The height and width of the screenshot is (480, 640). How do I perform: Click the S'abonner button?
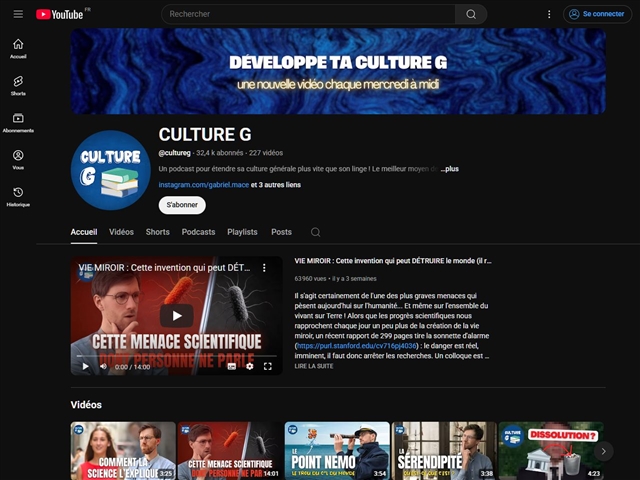point(182,205)
